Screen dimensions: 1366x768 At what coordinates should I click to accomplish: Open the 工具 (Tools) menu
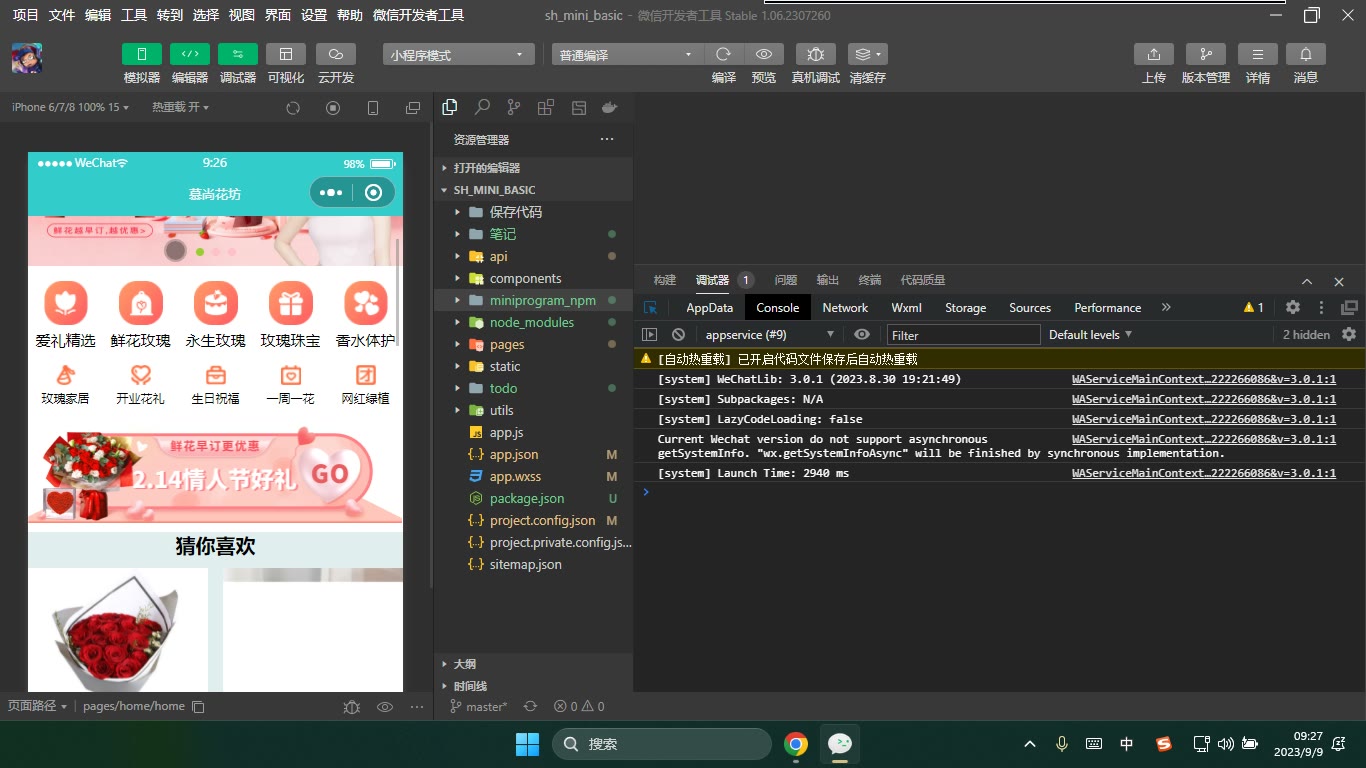tap(134, 15)
